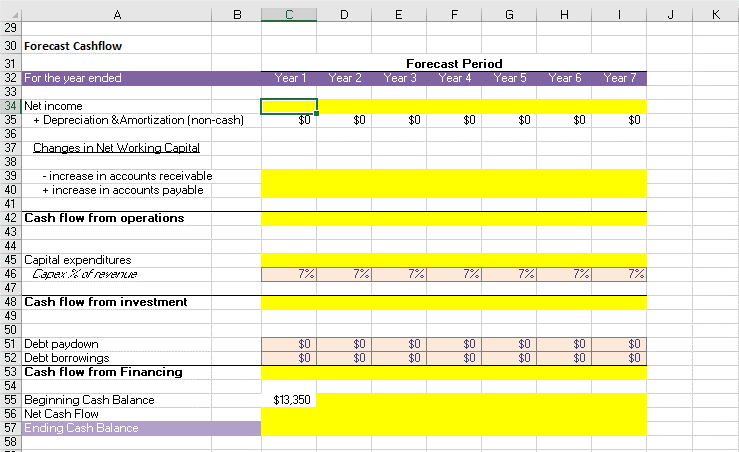Viewport: 739px width, 452px height.
Task: Click Debt borrowings Year 2 $0 cell
Action: click(x=344, y=358)
